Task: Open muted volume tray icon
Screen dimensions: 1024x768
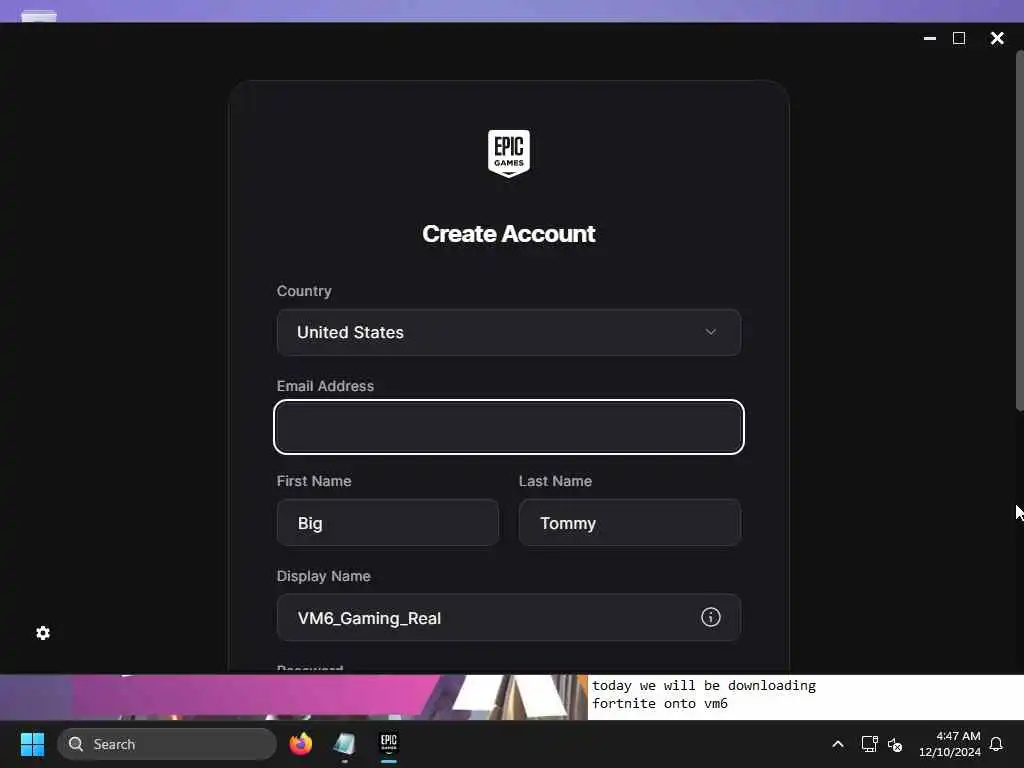Action: click(x=895, y=744)
